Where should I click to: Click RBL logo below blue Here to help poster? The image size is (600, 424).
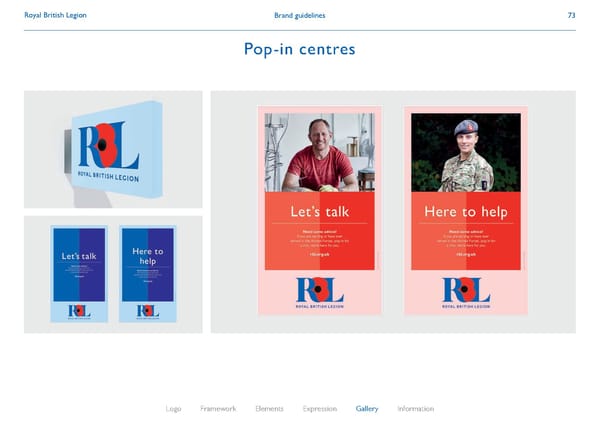click(x=147, y=312)
